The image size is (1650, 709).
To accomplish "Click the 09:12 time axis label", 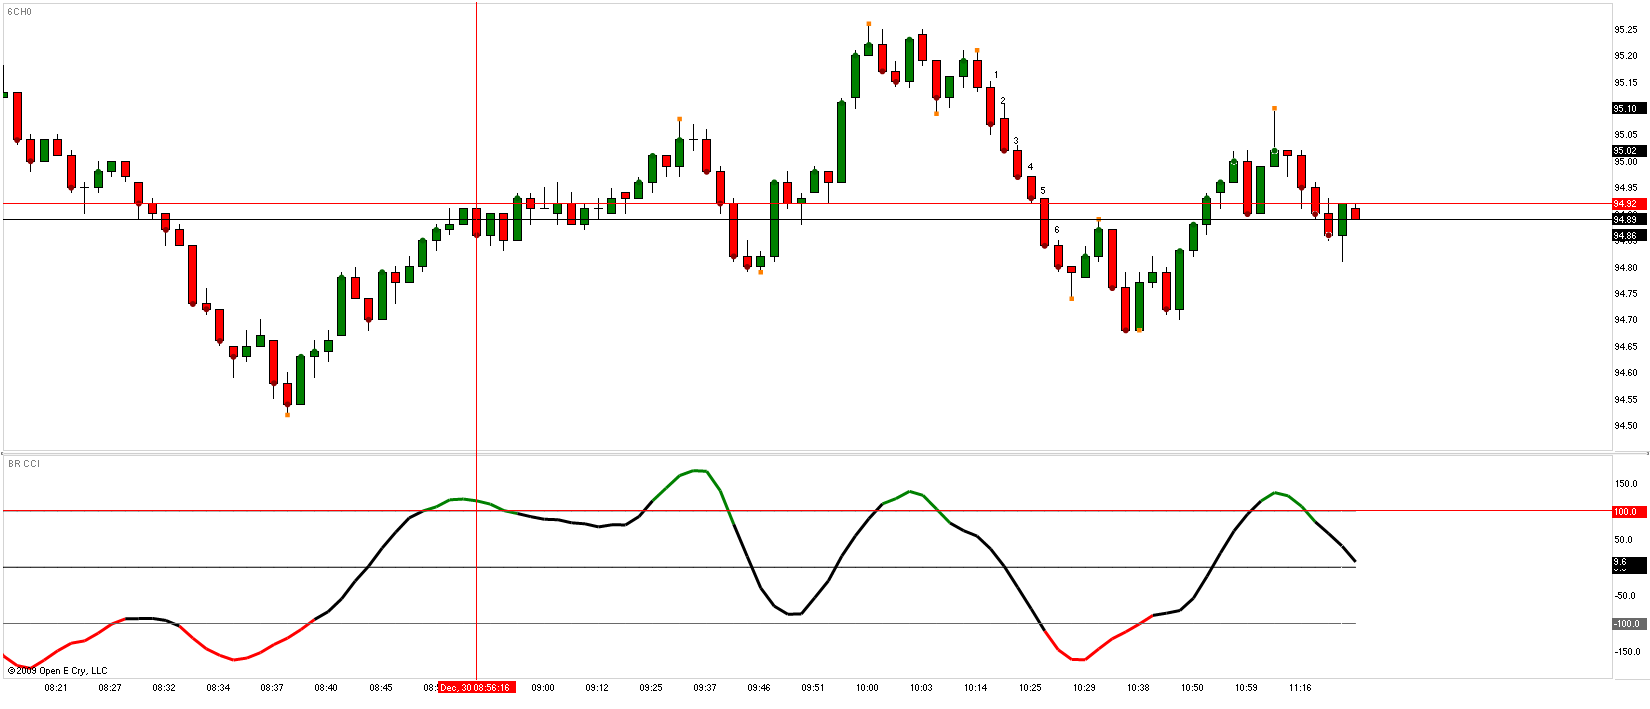I will 597,688.
